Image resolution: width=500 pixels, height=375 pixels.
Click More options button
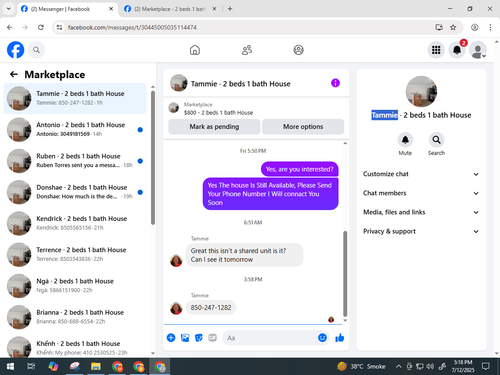click(303, 127)
